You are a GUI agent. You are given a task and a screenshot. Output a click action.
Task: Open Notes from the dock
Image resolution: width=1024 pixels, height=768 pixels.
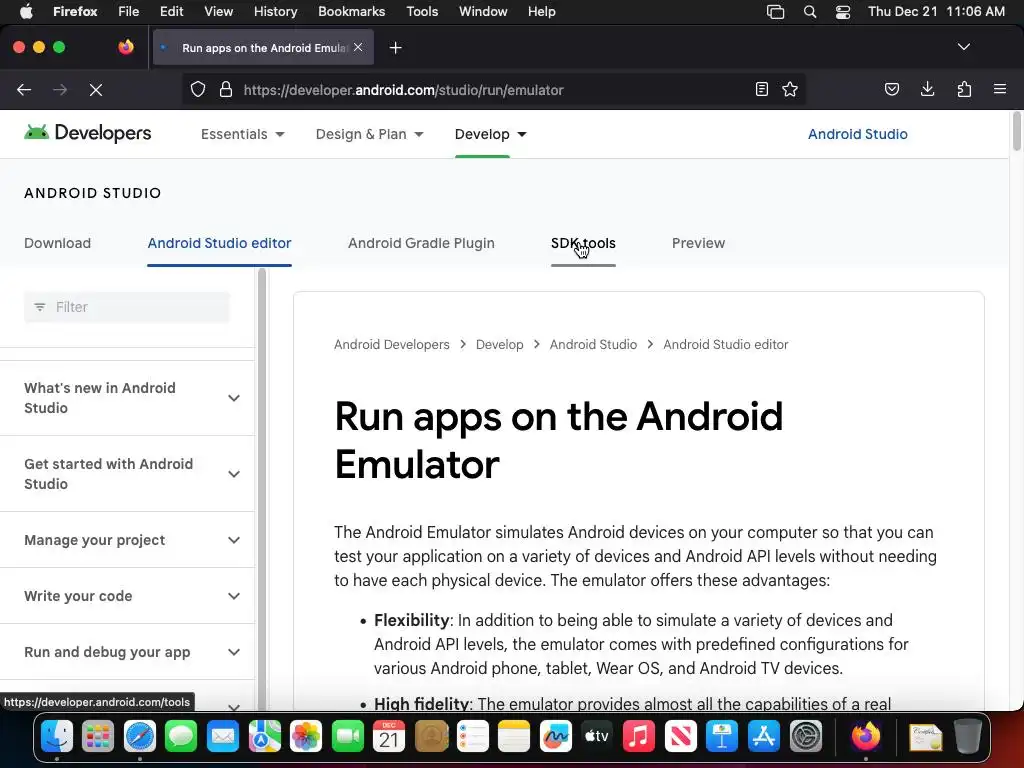pyautogui.click(x=514, y=737)
